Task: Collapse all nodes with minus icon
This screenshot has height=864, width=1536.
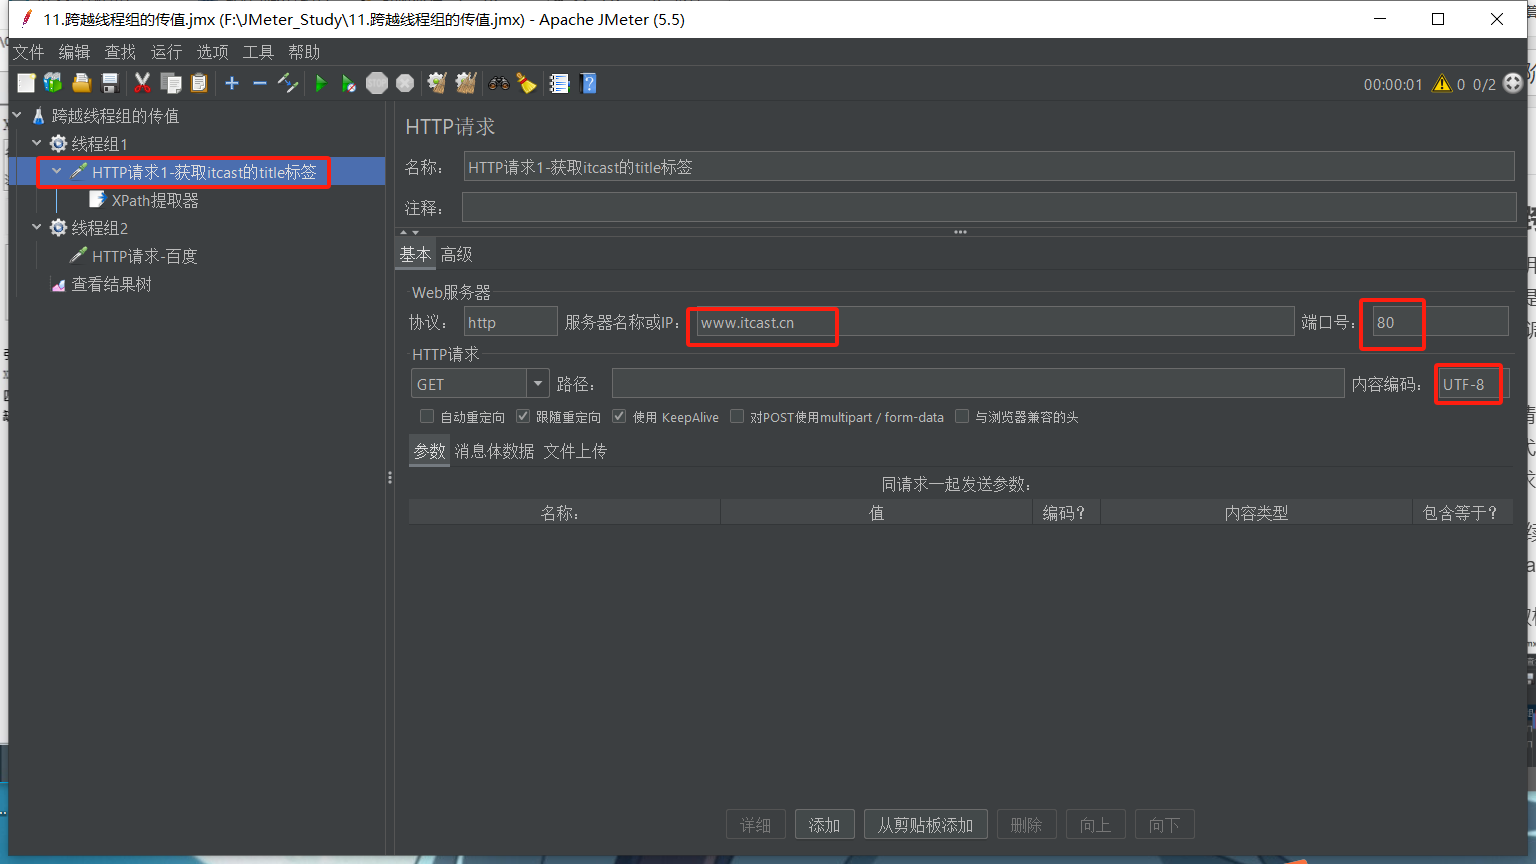Action: pyautogui.click(x=260, y=83)
